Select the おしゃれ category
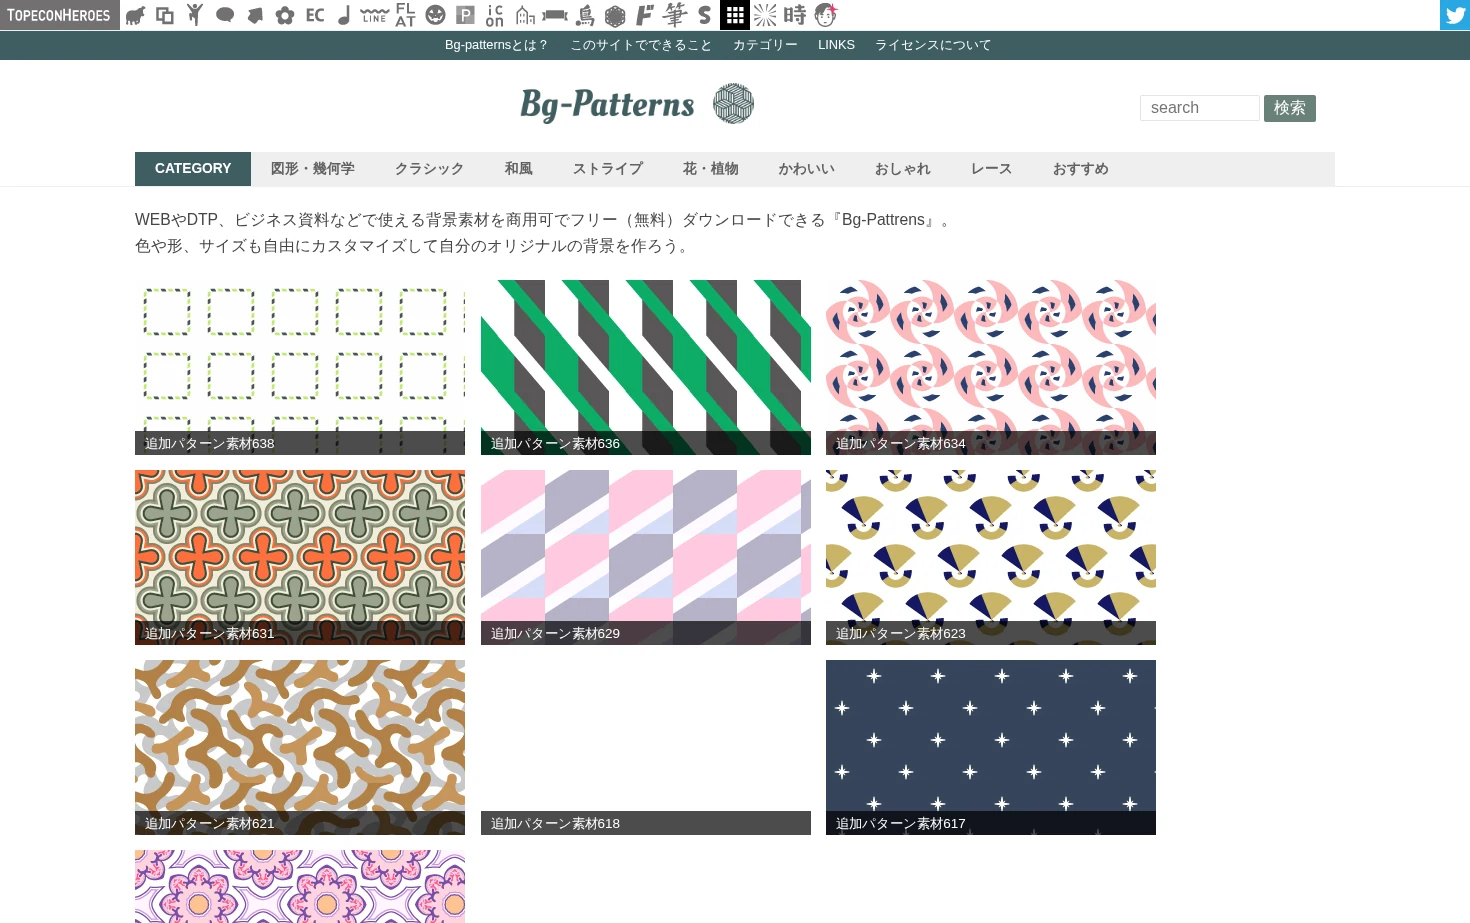 903,169
